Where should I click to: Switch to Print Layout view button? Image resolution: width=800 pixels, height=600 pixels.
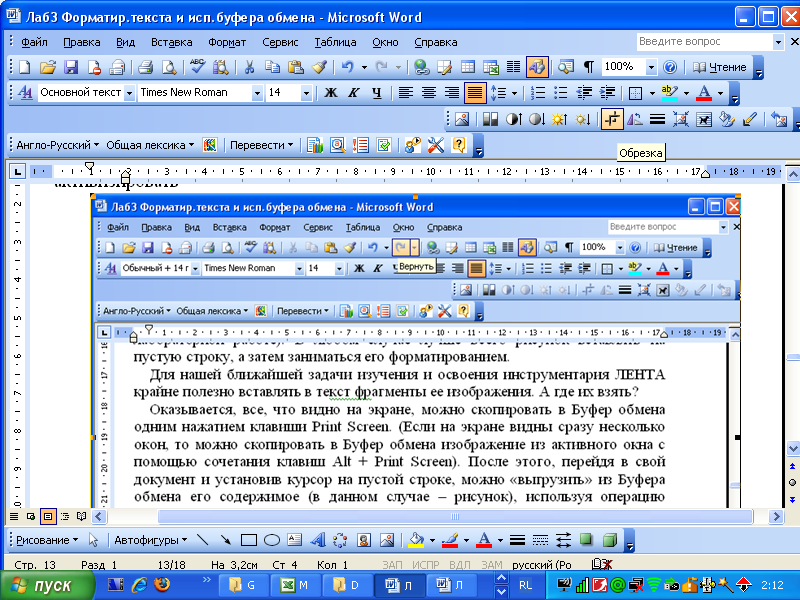tap(48, 516)
